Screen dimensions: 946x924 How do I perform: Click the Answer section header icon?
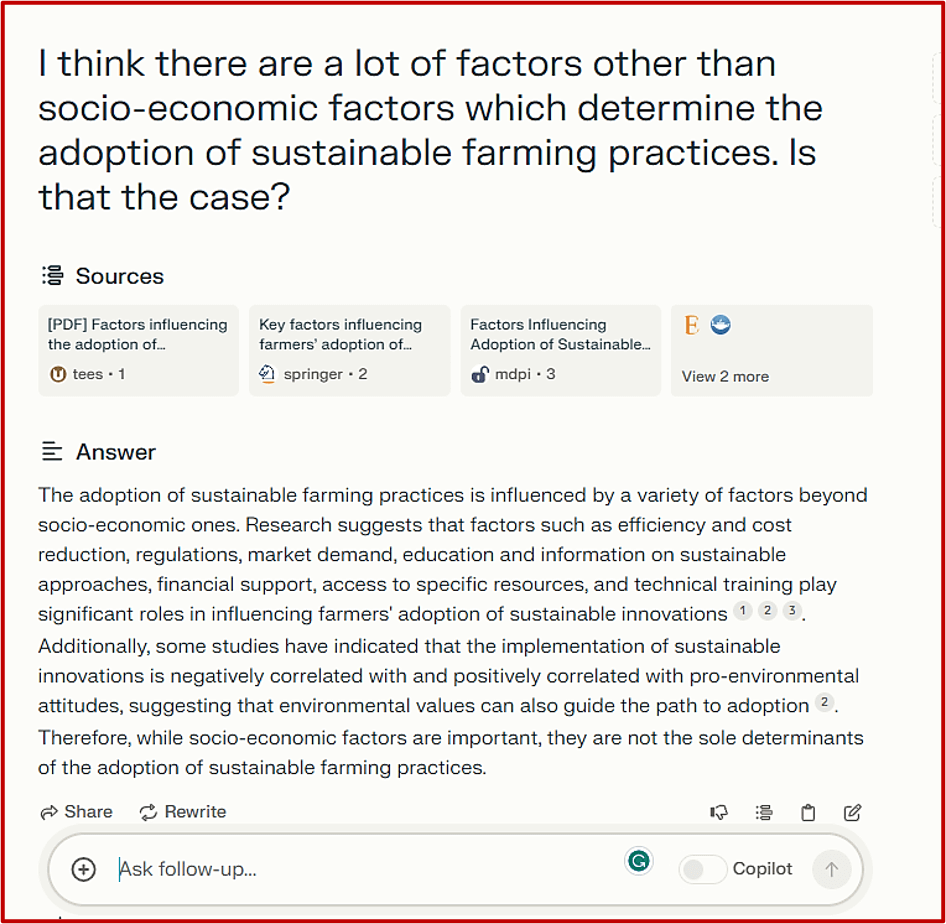(53, 451)
